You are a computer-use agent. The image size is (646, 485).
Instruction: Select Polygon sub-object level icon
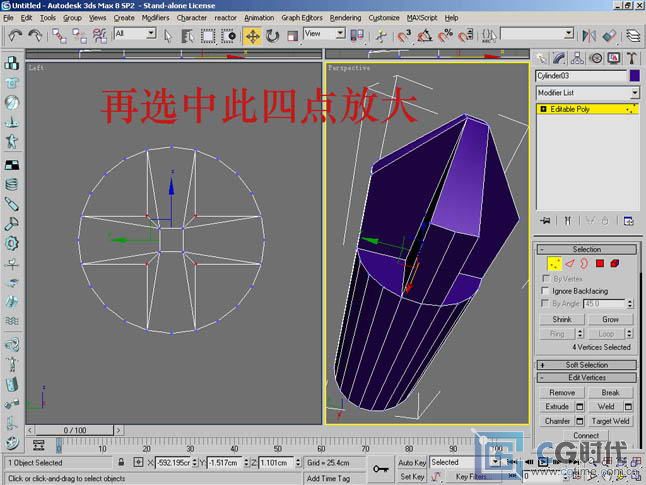point(600,263)
